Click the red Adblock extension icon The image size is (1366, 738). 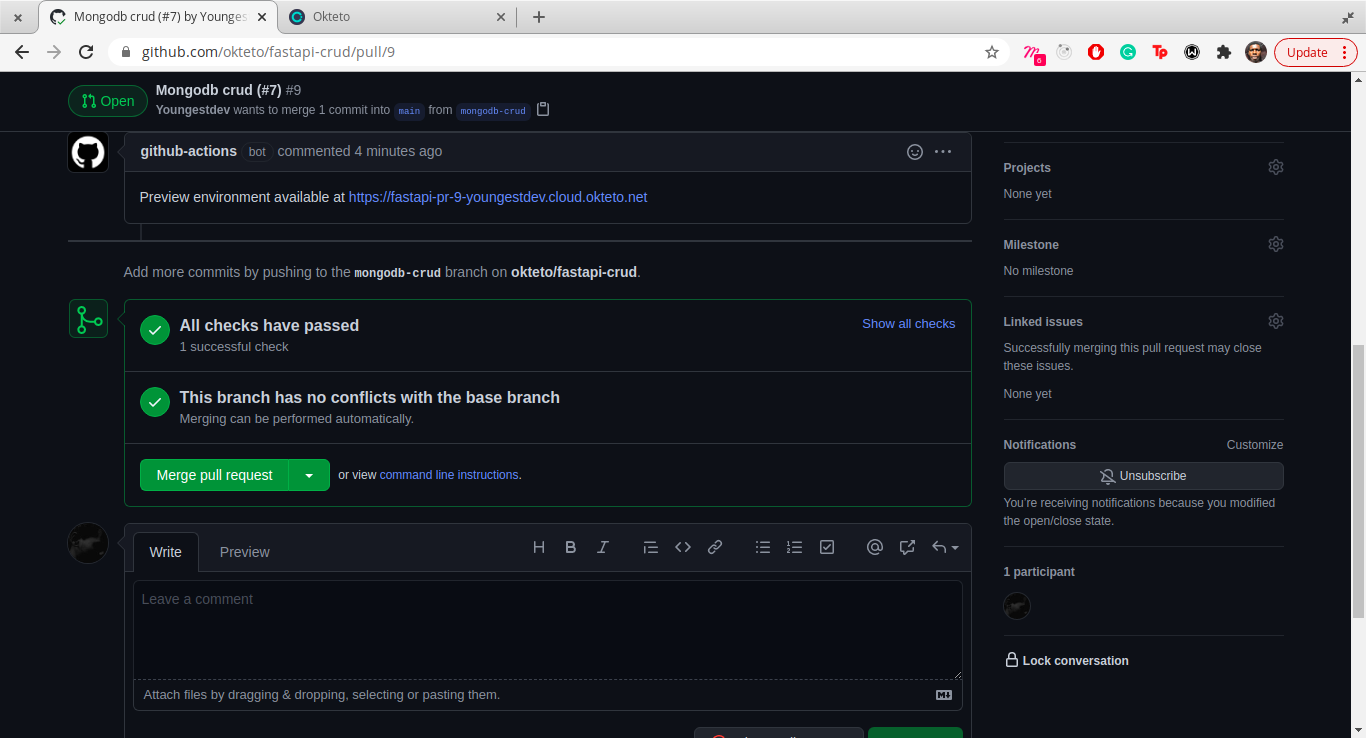pos(1096,52)
